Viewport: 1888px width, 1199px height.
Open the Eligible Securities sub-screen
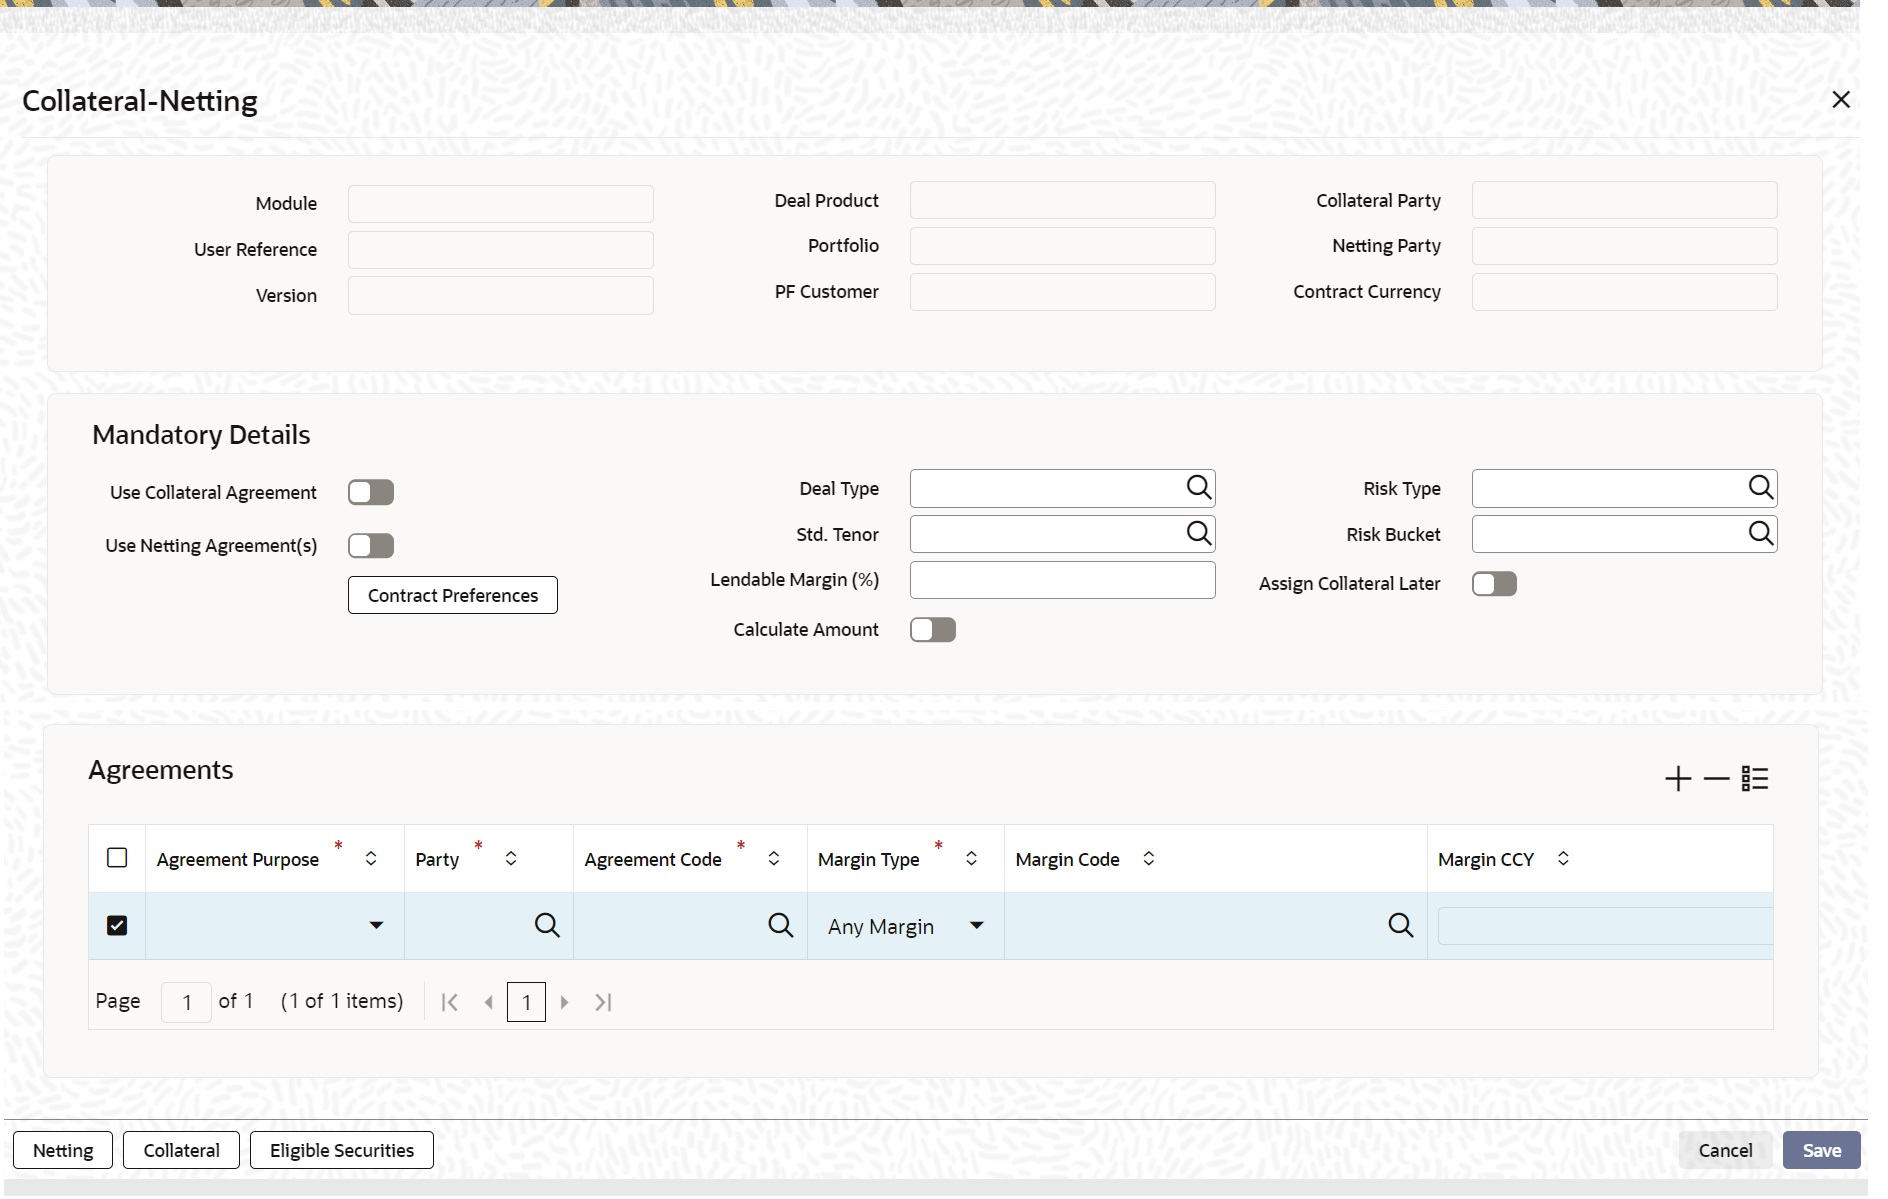pyautogui.click(x=342, y=1150)
